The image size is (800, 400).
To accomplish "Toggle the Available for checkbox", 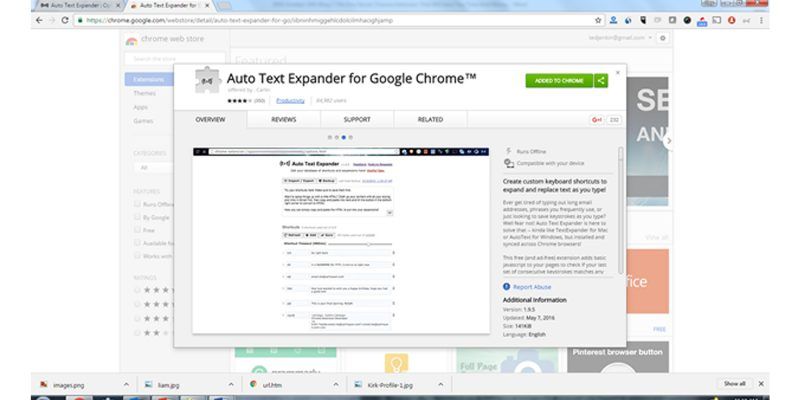I will (137, 243).
